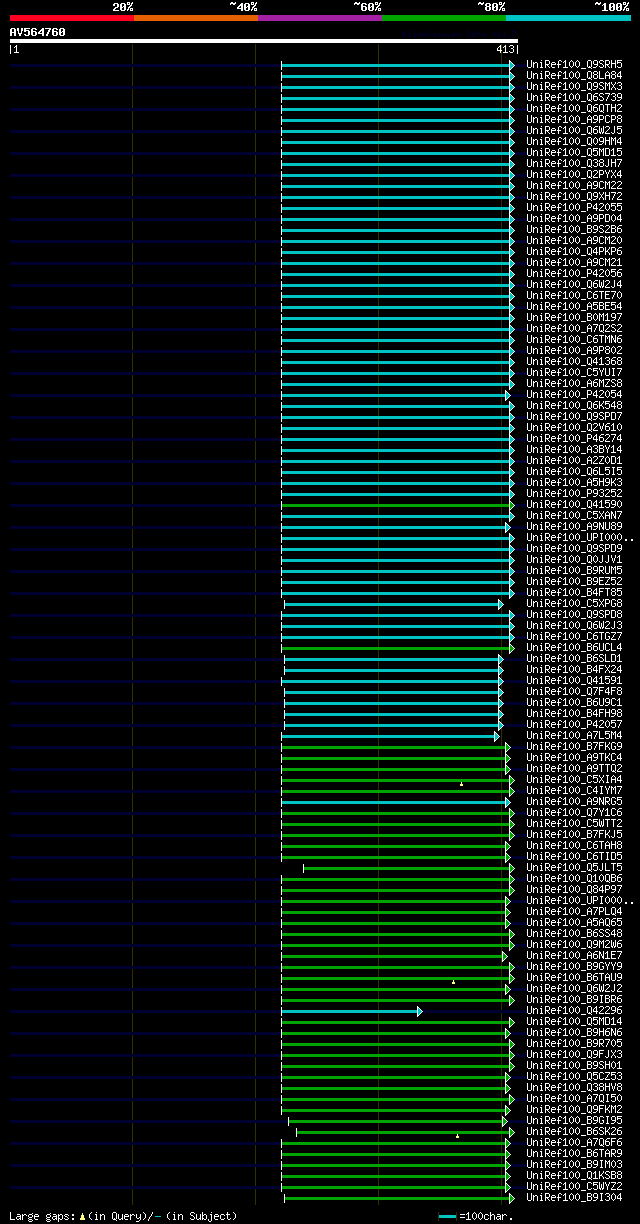
Task: Click the green segment of the identity legend
Action: click(444, 18)
